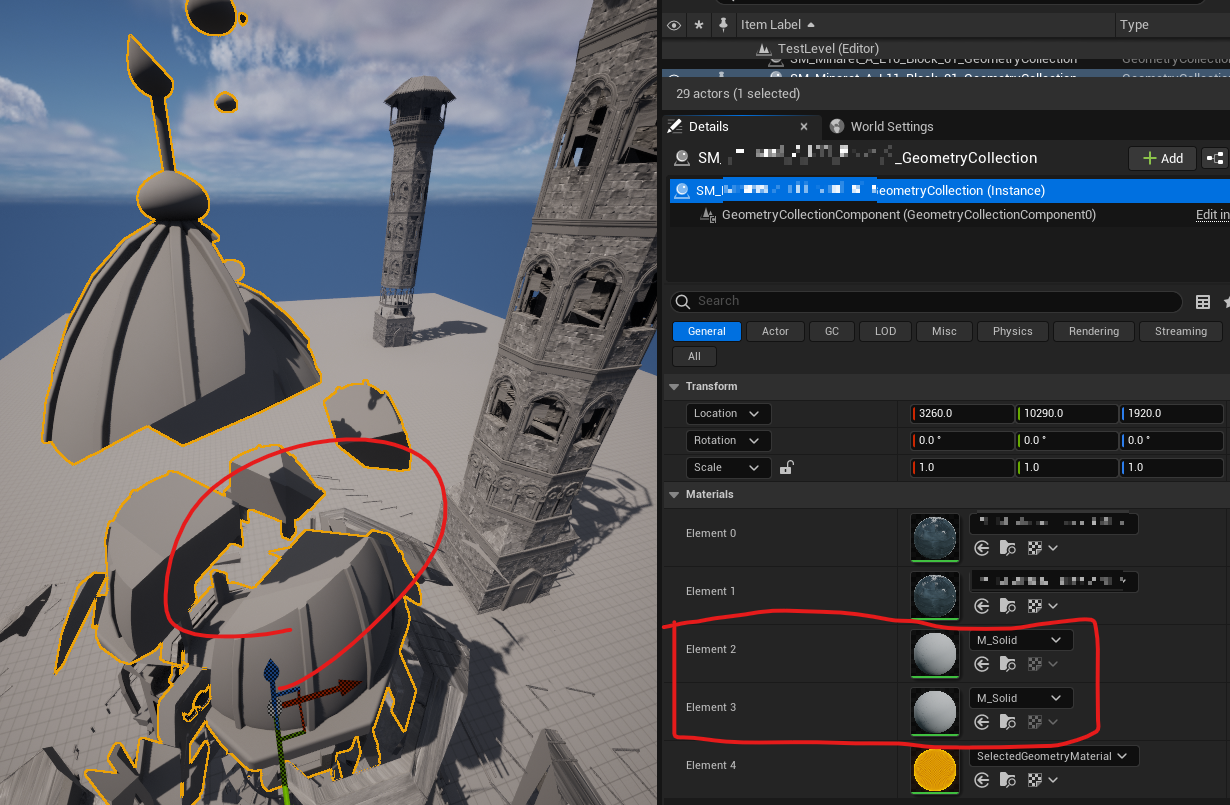Click the visibility eye column header

[x=674, y=25]
